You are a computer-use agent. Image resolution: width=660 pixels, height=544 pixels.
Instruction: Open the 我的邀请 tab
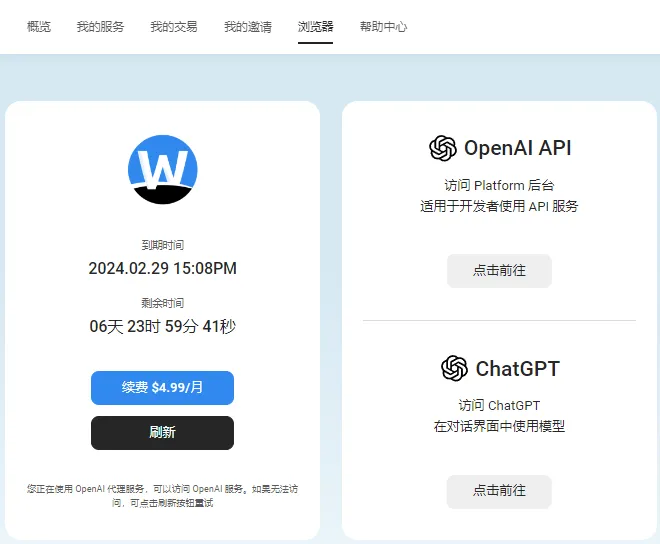coord(247,27)
